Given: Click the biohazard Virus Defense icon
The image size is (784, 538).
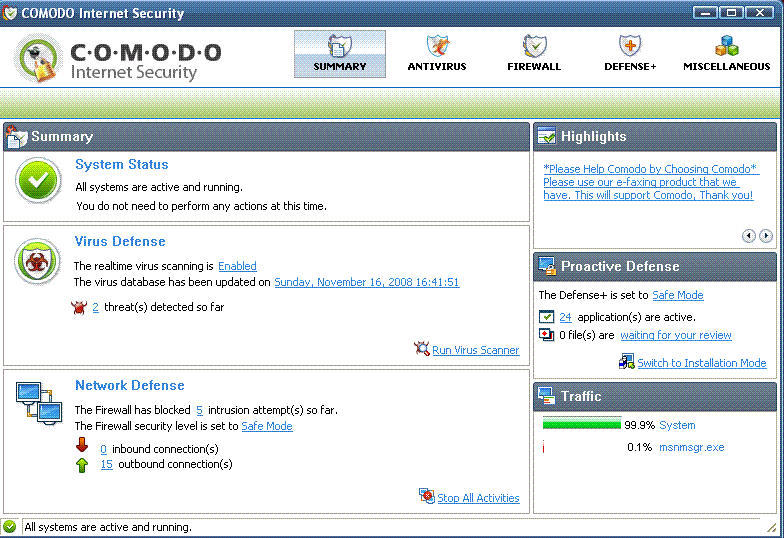Looking at the screenshot, I should point(38,262).
